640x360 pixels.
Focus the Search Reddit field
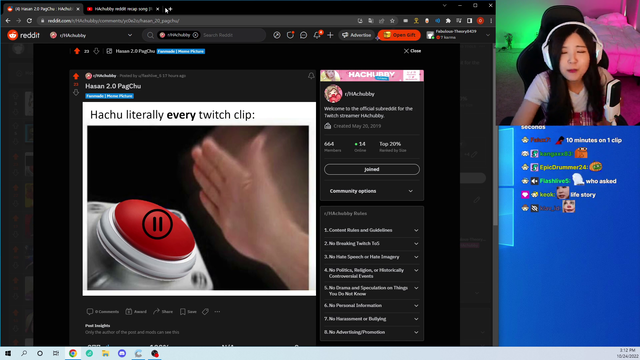(233, 35)
